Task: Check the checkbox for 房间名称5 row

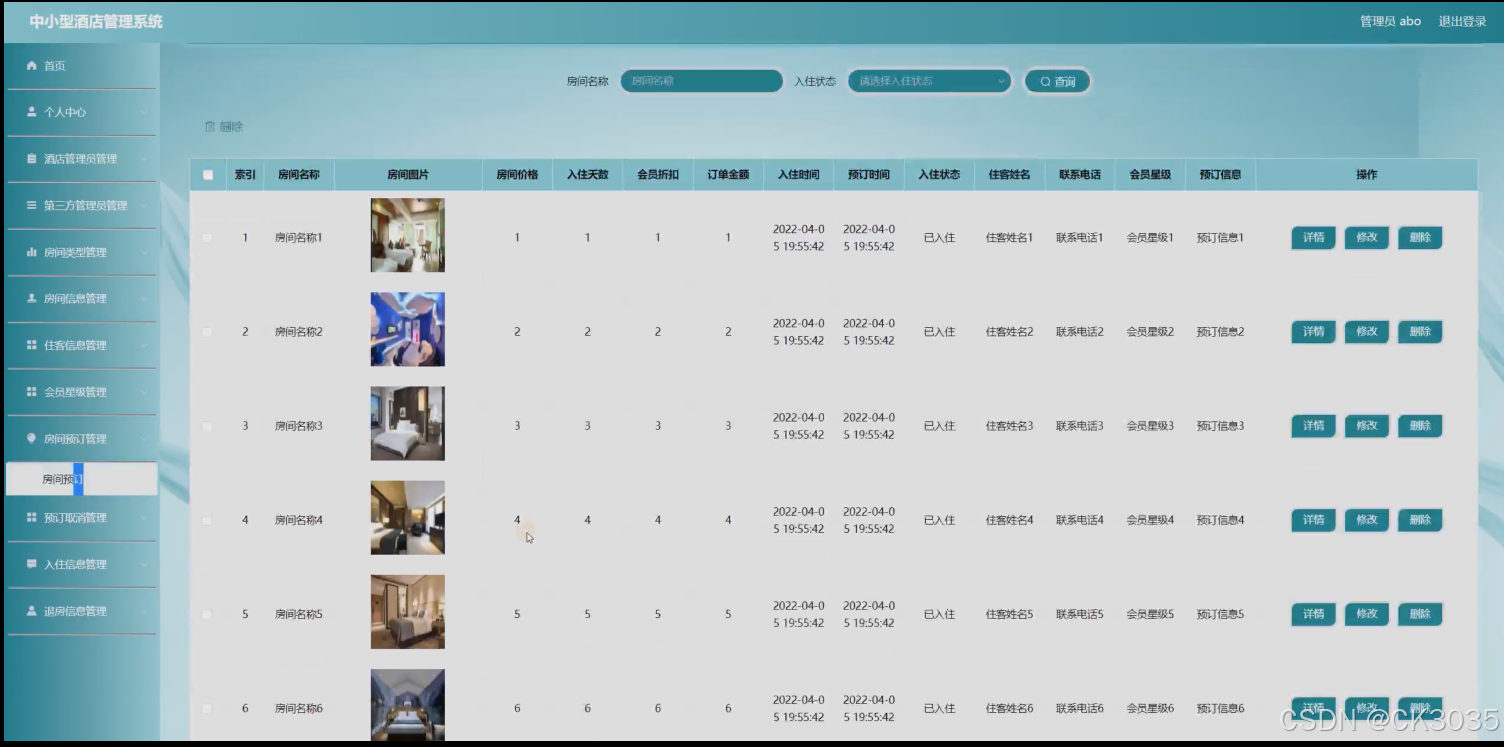Action: (207, 614)
